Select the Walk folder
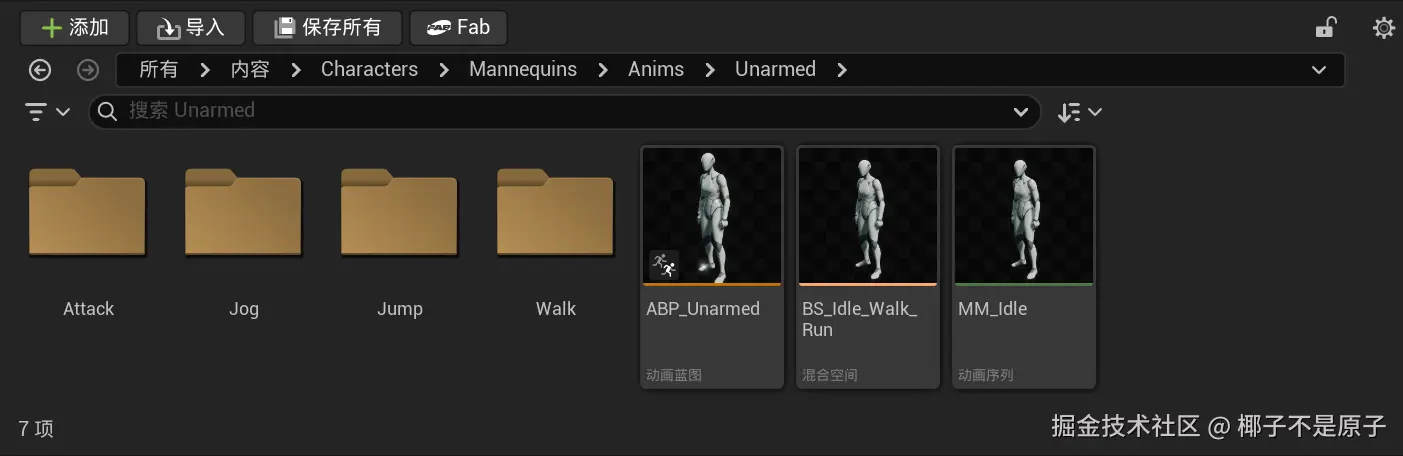Image resolution: width=1403 pixels, height=456 pixels. [556, 212]
